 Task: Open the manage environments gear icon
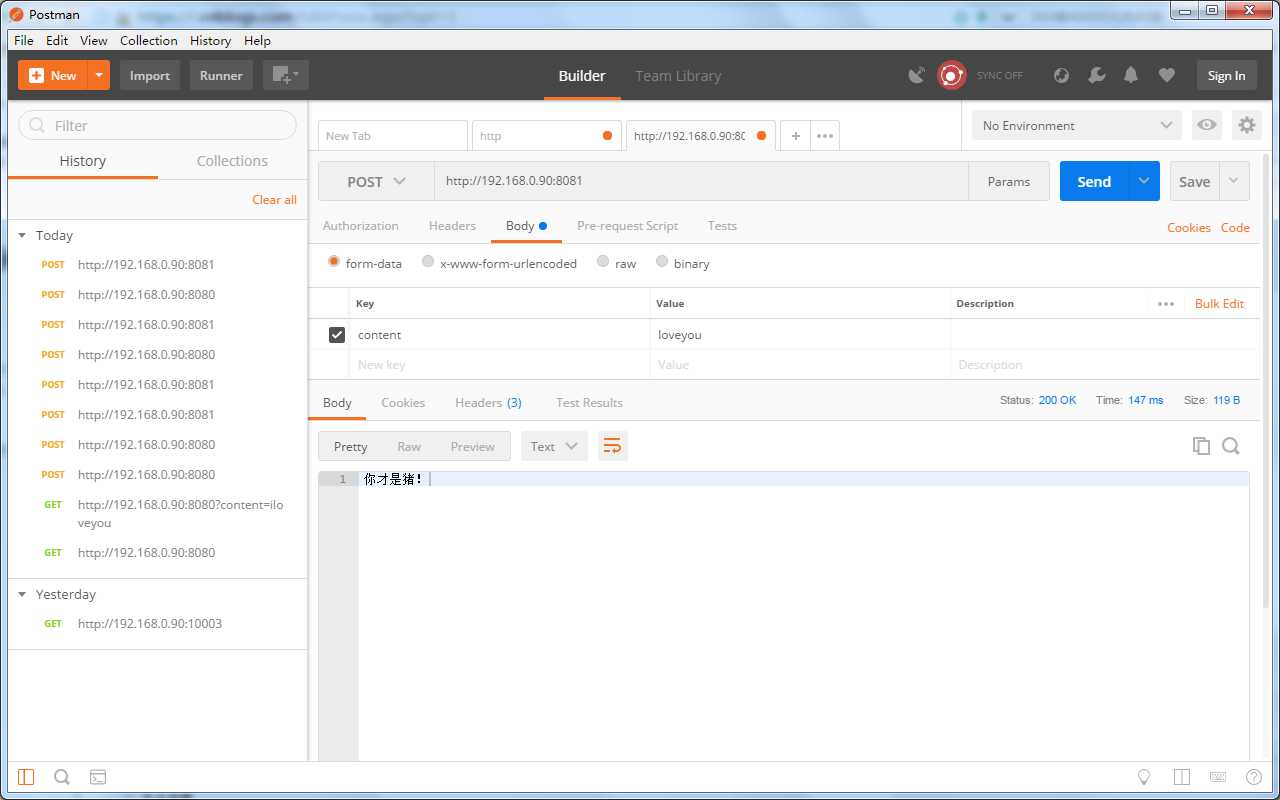[x=1246, y=125]
